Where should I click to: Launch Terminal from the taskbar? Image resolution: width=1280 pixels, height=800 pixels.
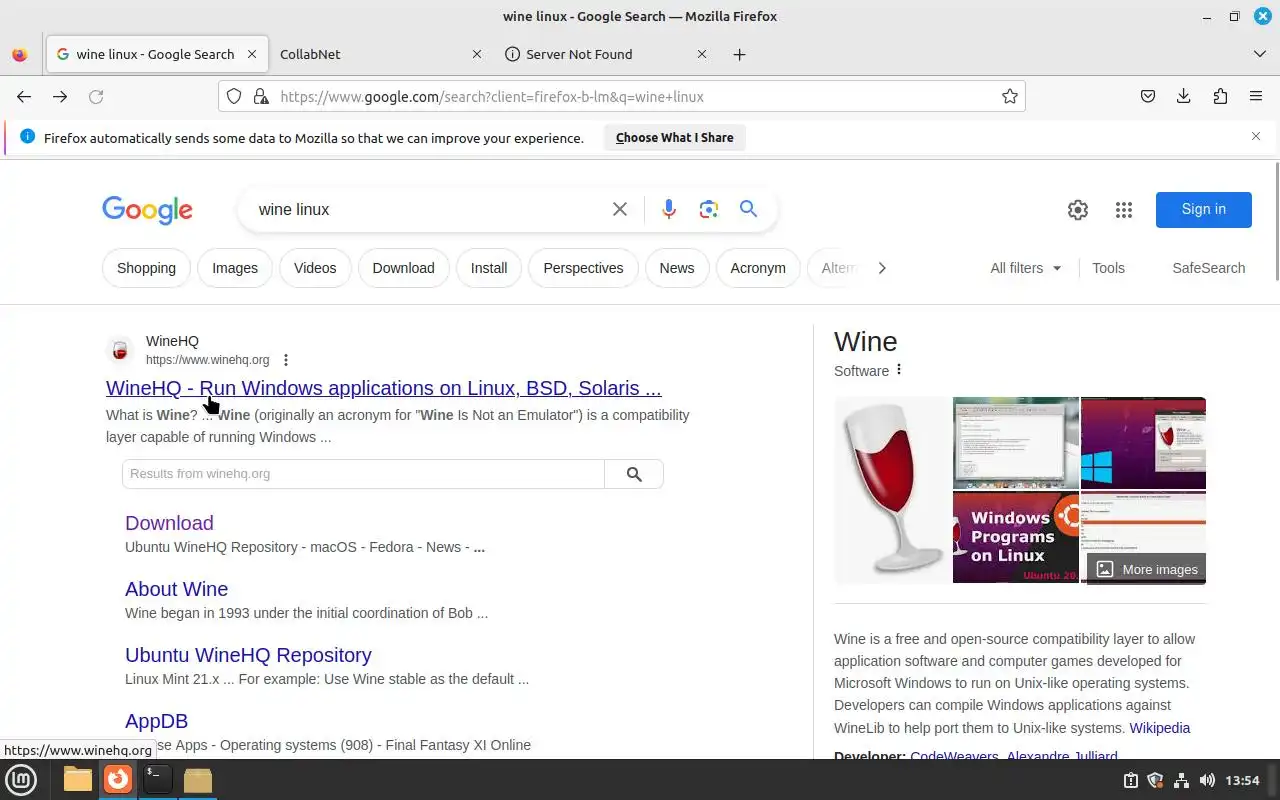pos(157,779)
